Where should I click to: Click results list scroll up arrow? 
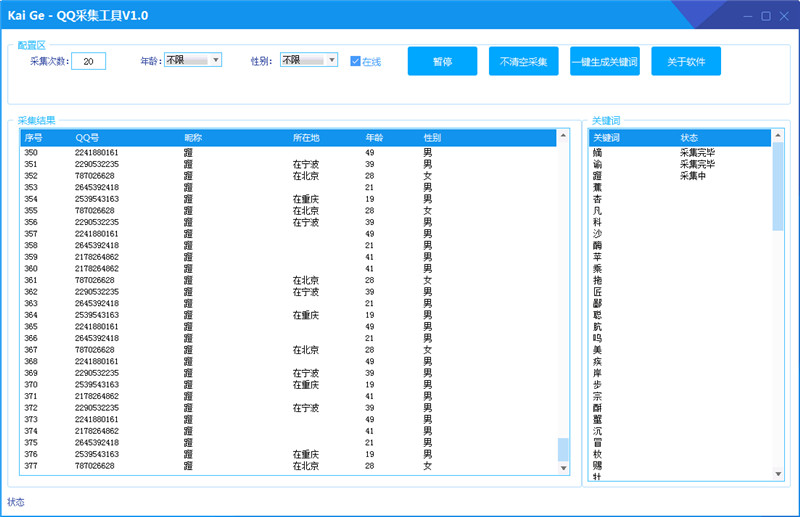click(x=563, y=135)
